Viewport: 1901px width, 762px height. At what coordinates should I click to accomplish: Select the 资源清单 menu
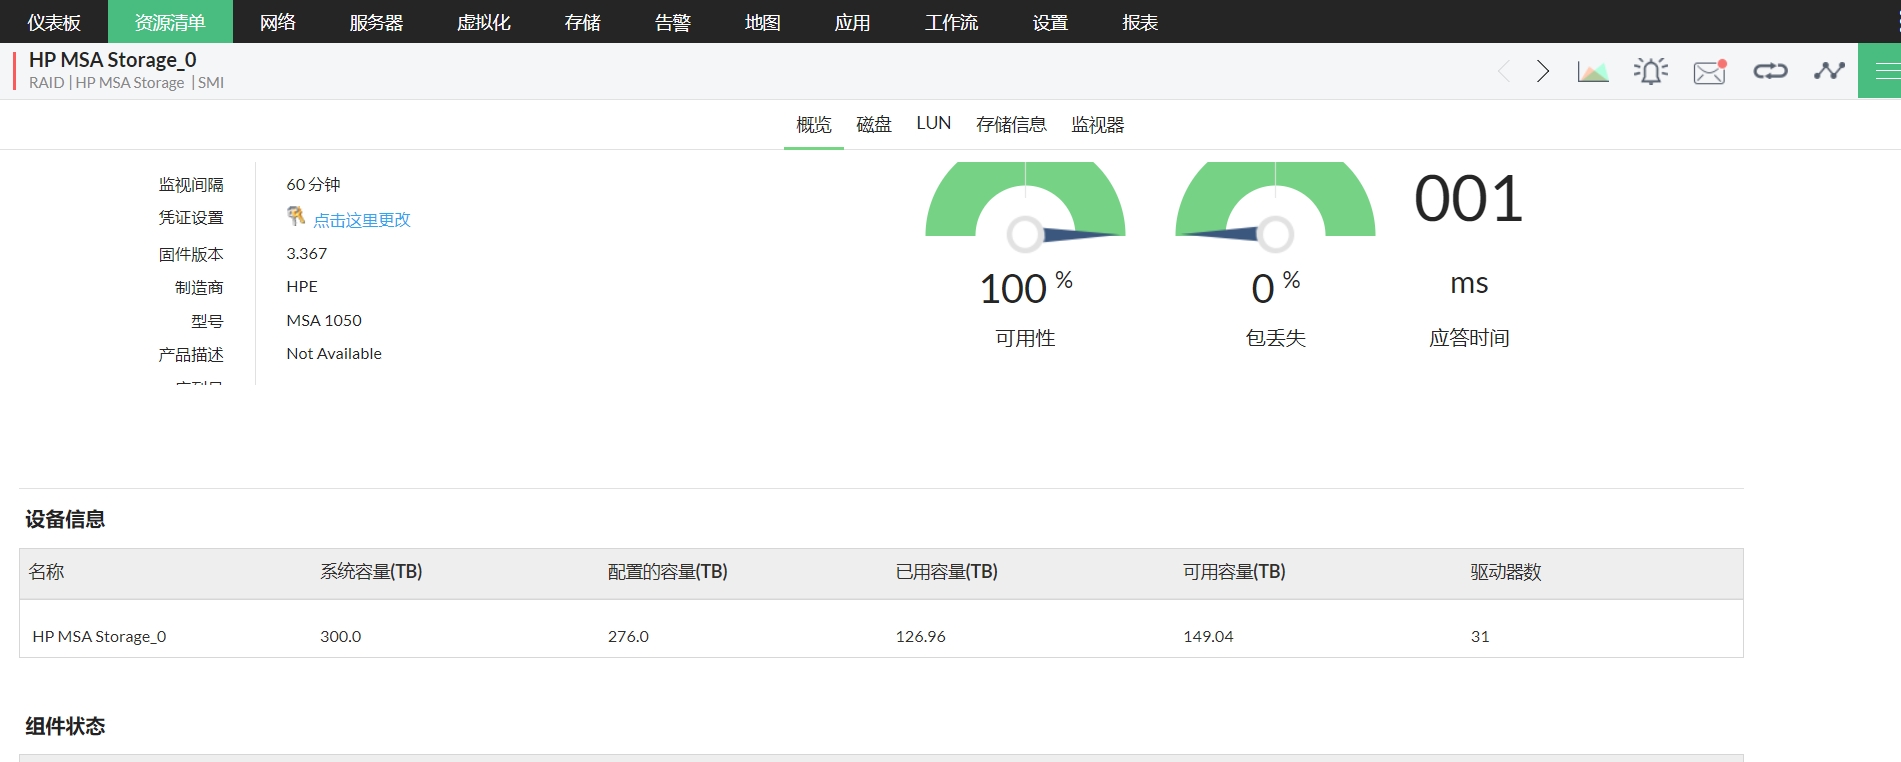coord(170,22)
